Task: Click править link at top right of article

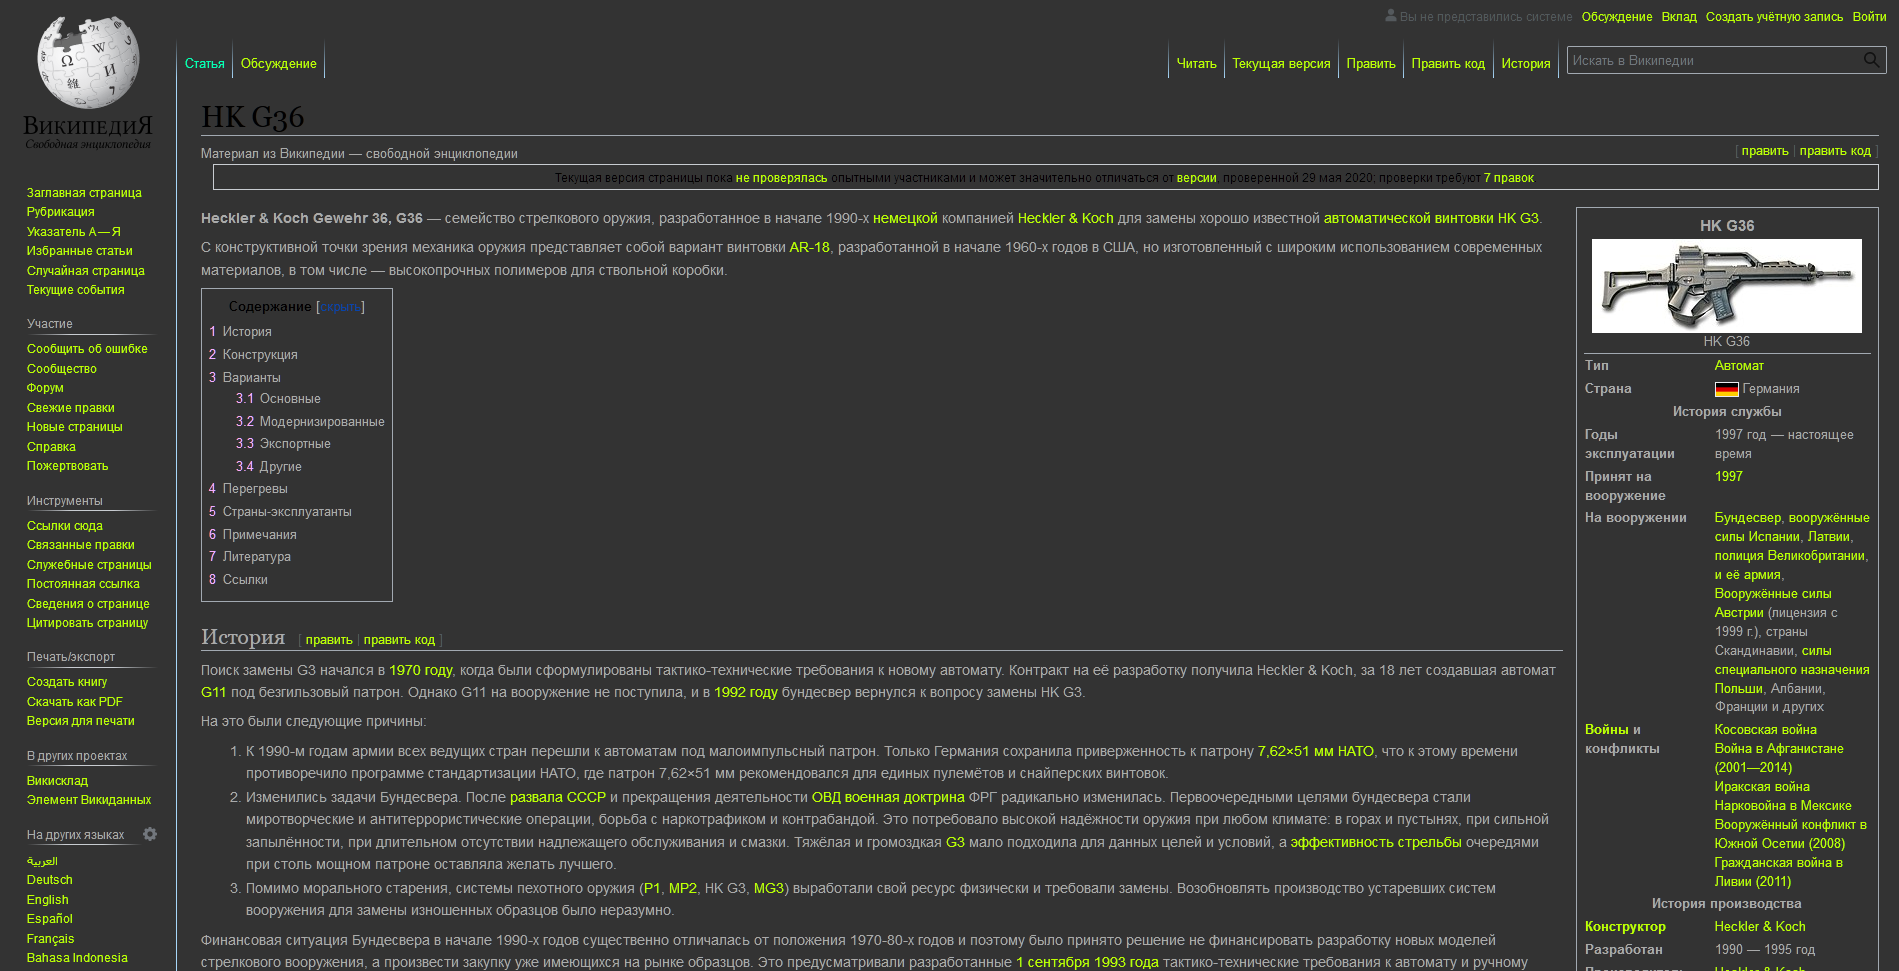Action: [x=1765, y=151]
